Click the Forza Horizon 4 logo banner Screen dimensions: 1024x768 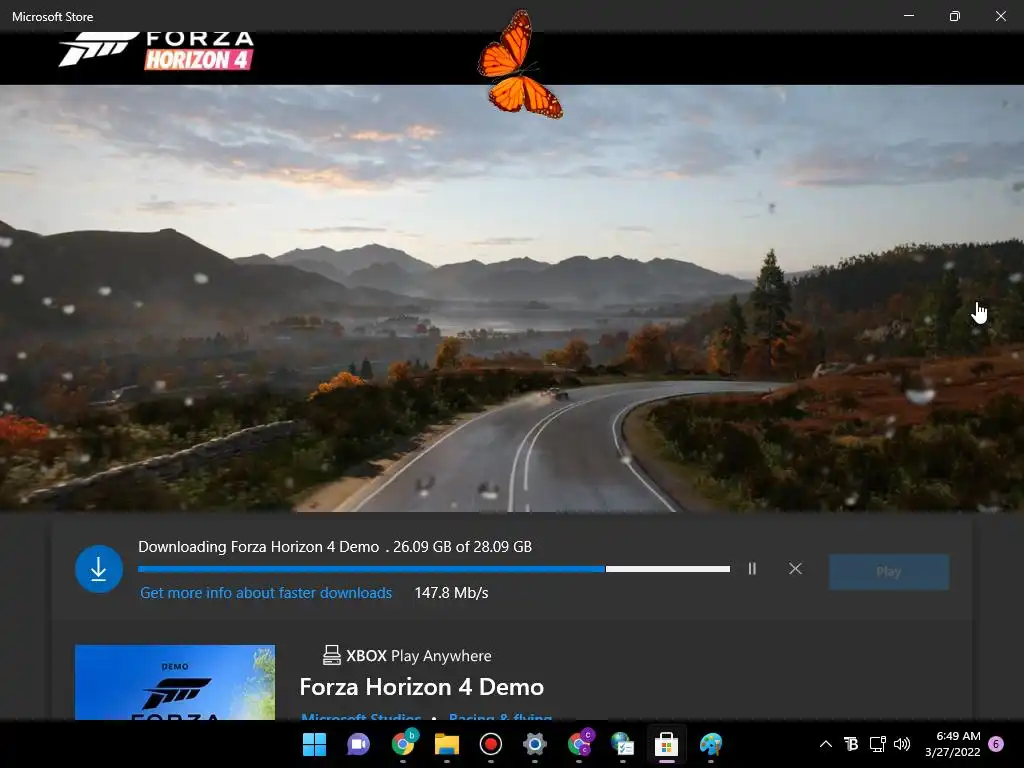pyautogui.click(x=155, y=51)
